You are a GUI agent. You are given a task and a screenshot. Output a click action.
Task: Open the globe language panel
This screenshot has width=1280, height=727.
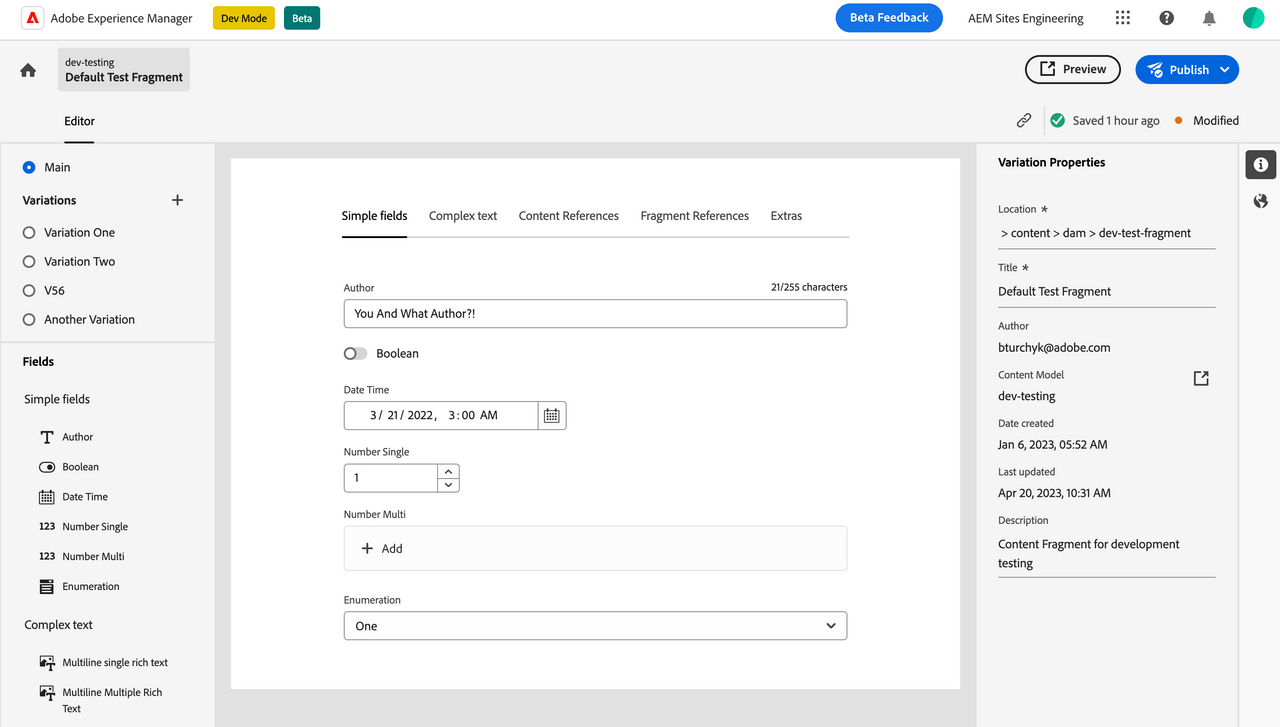click(x=1260, y=201)
